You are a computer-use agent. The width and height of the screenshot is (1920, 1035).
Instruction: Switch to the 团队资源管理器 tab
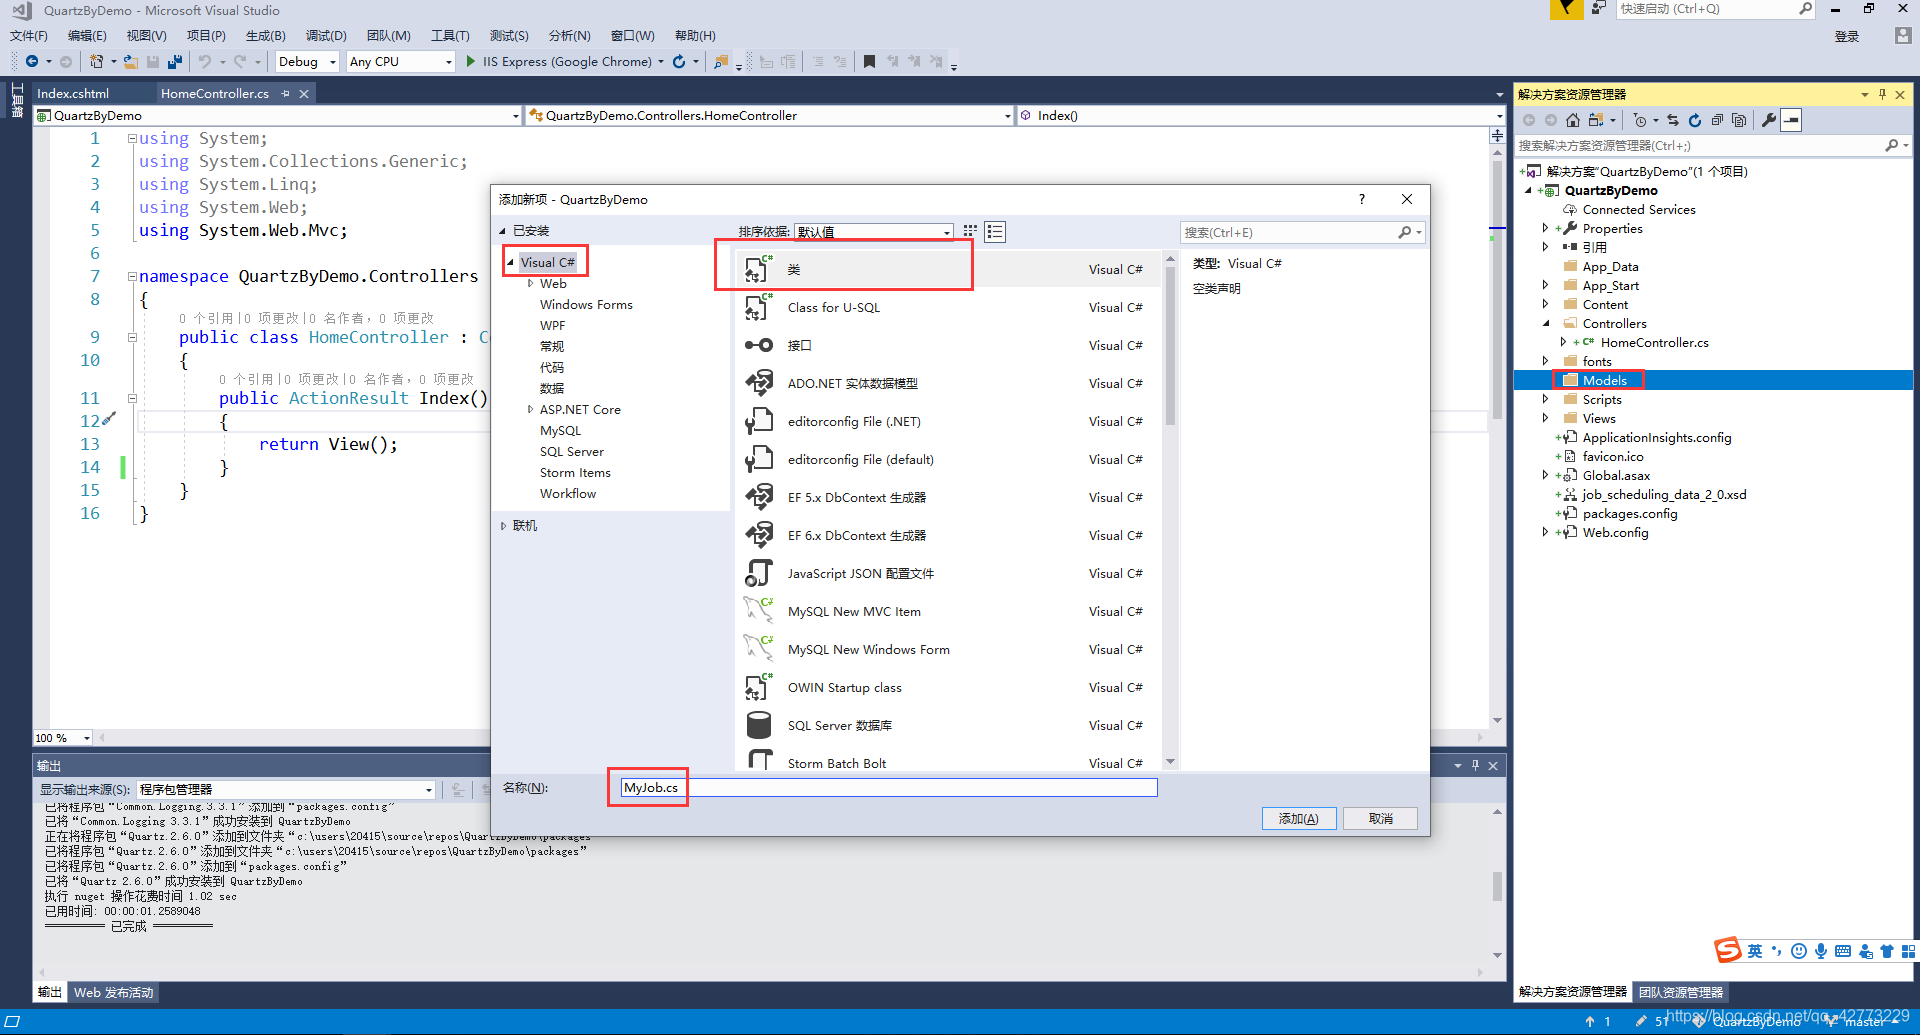point(1681,992)
